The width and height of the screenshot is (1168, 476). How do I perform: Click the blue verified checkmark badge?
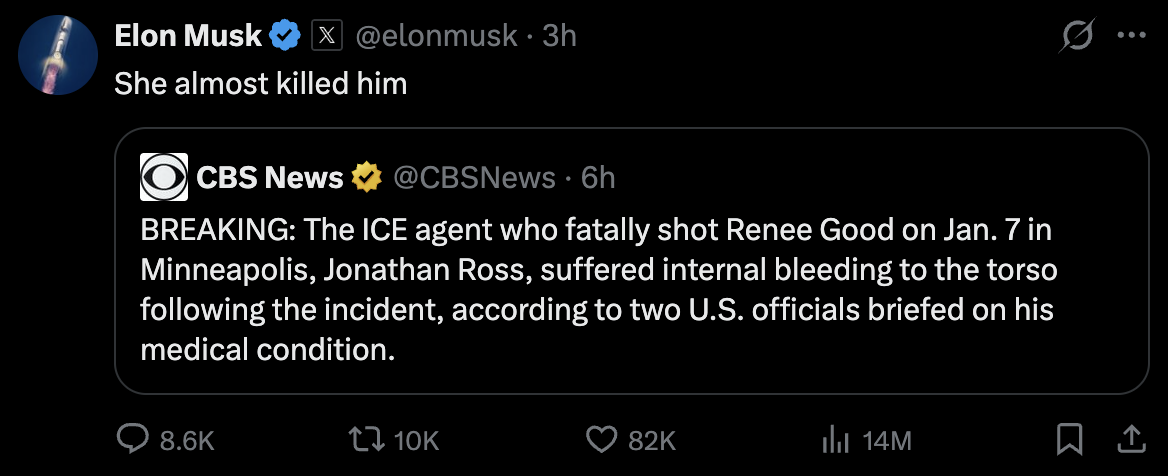pyautogui.click(x=285, y=37)
